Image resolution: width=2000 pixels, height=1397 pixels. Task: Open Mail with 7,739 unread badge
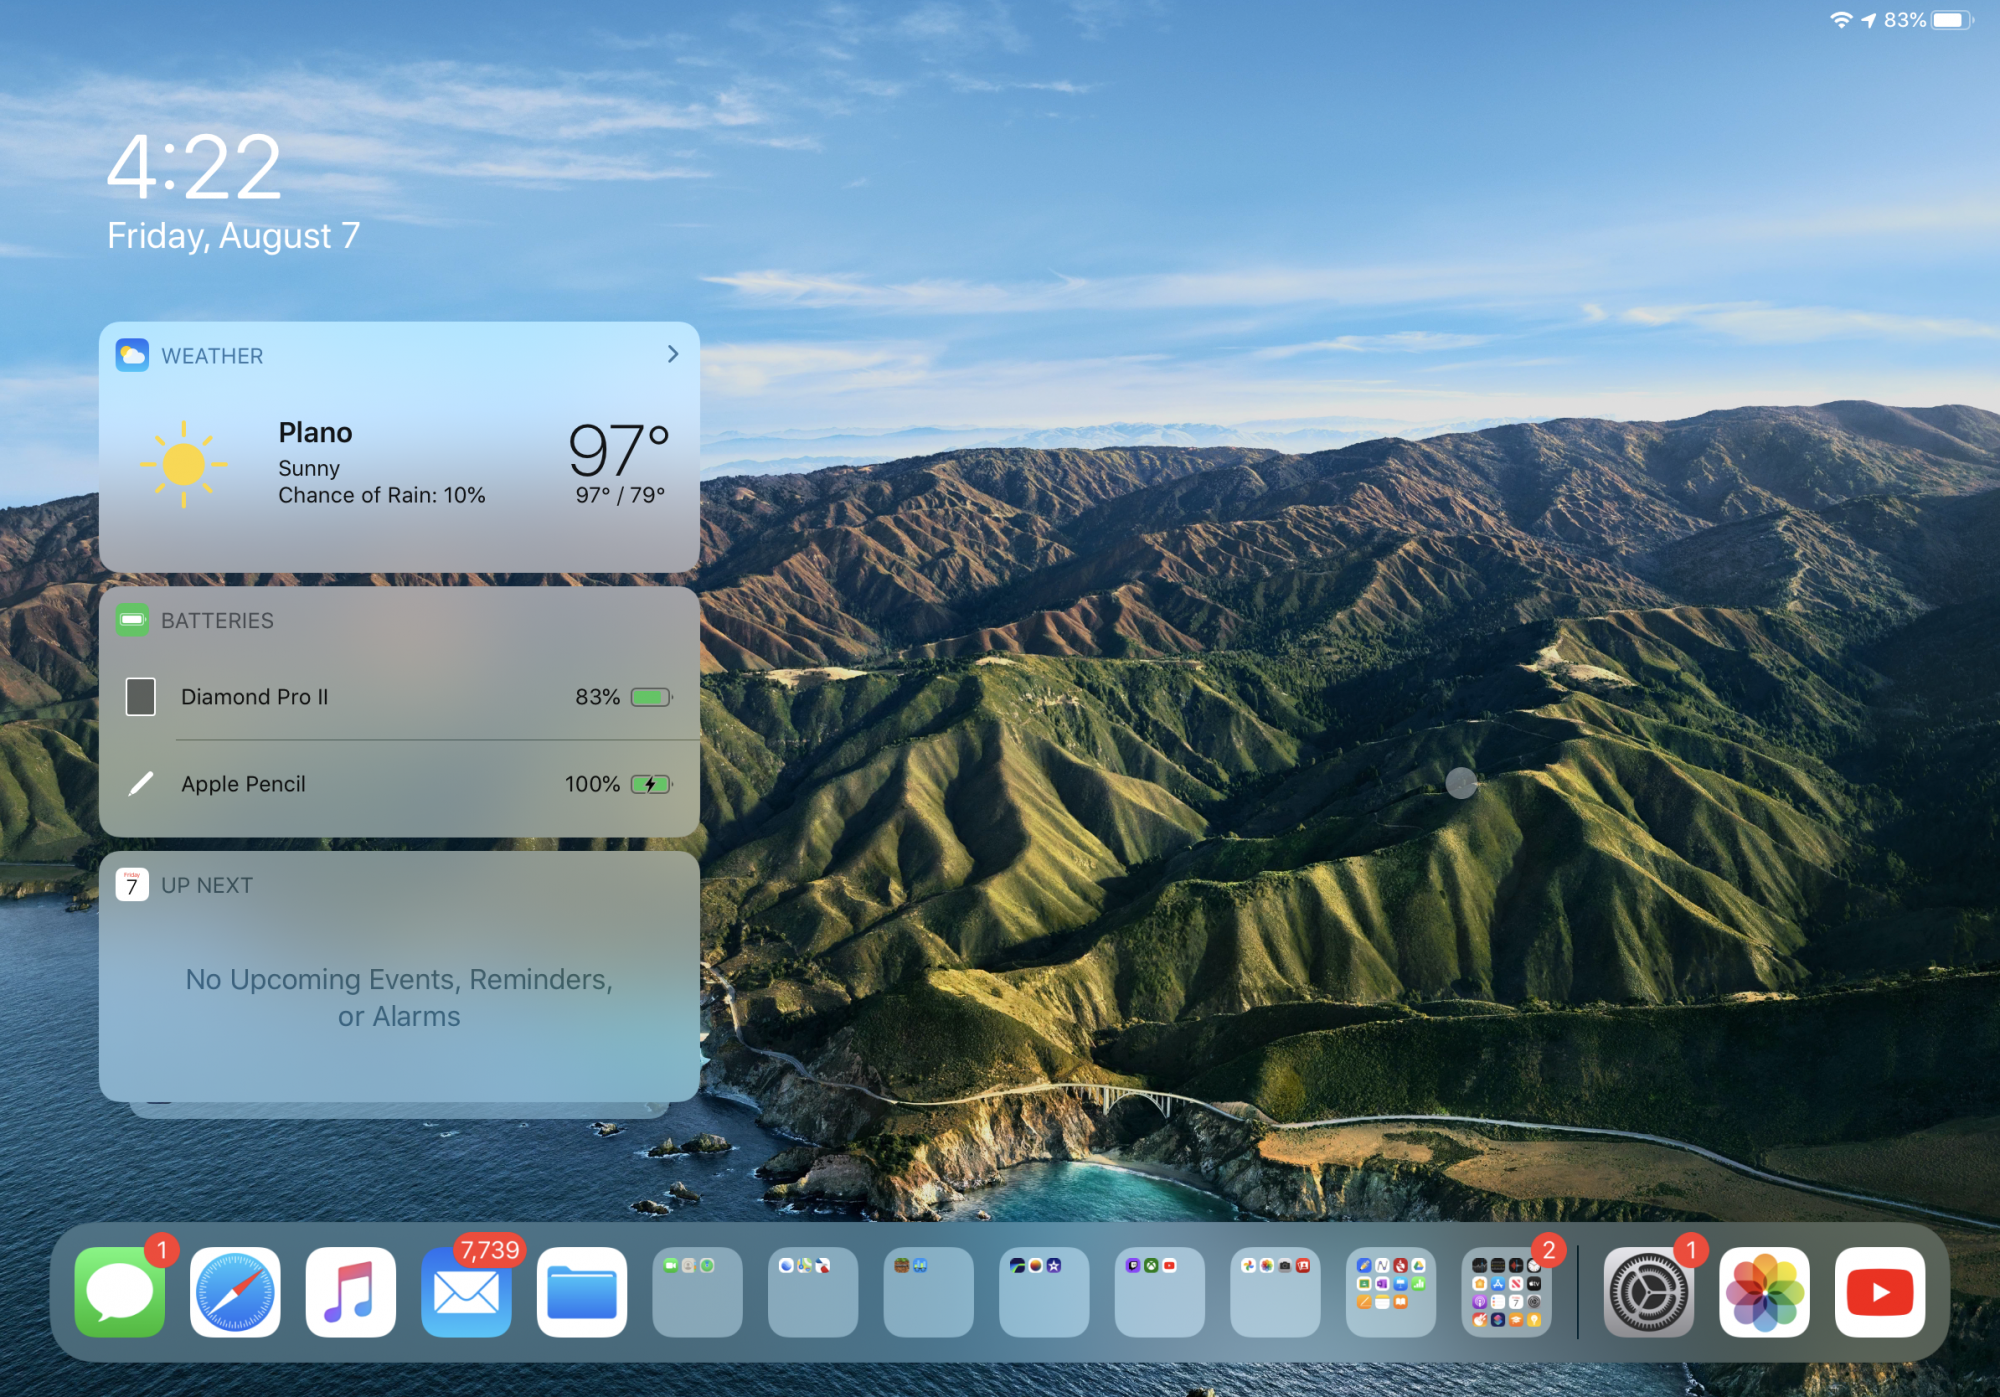466,1291
